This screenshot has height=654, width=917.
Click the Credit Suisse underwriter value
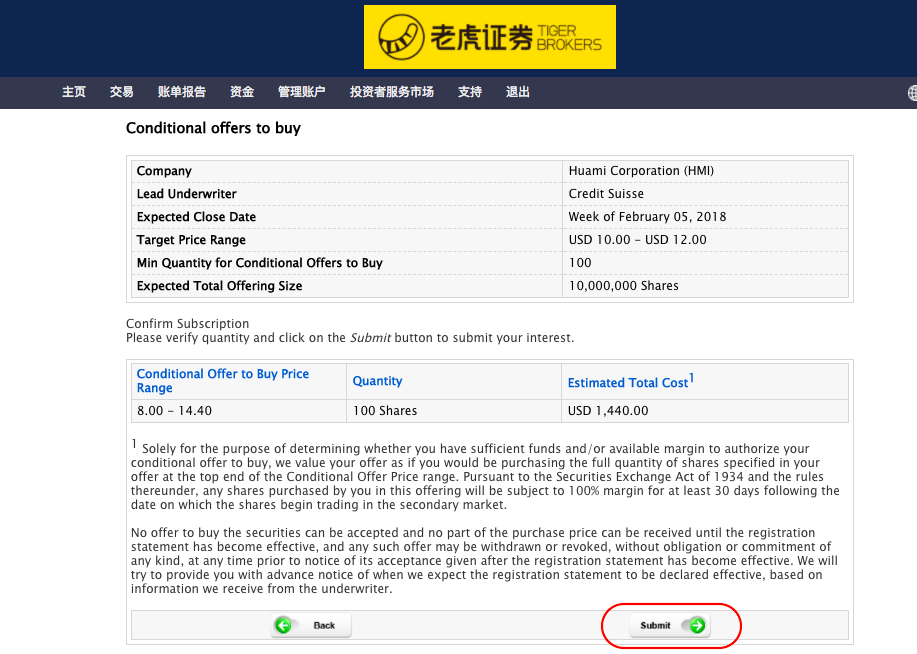606,194
